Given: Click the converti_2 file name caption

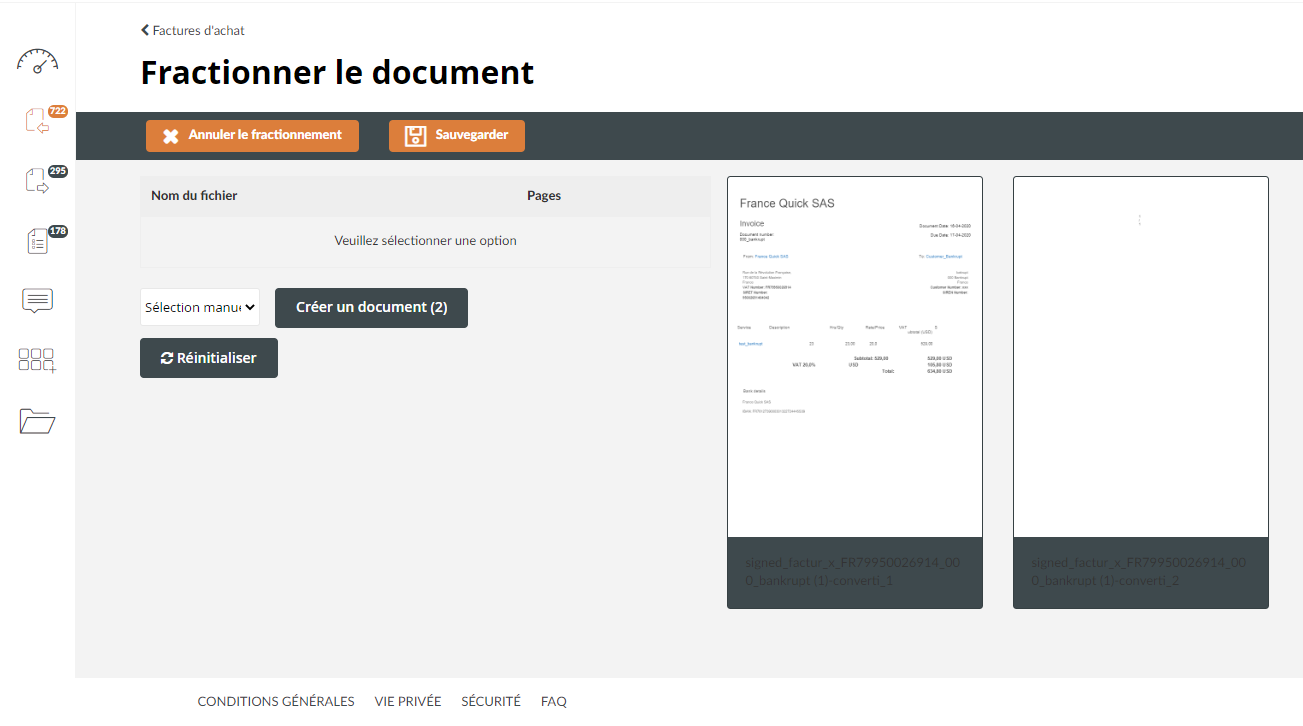Looking at the screenshot, I should 1139,572.
